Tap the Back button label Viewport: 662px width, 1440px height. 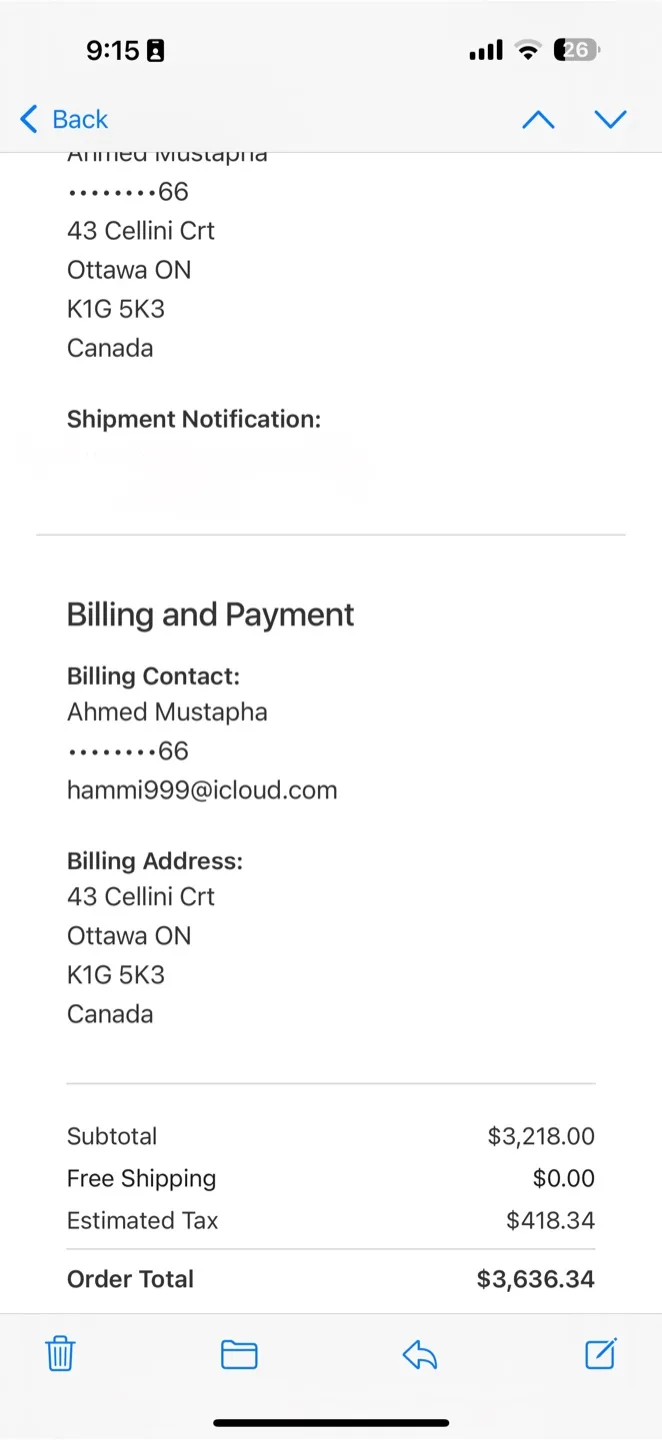click(x=80, y=120)
